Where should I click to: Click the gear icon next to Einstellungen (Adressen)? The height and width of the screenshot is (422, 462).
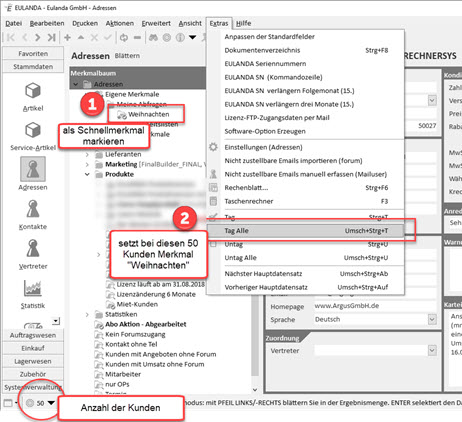click(x=213, y=147)
